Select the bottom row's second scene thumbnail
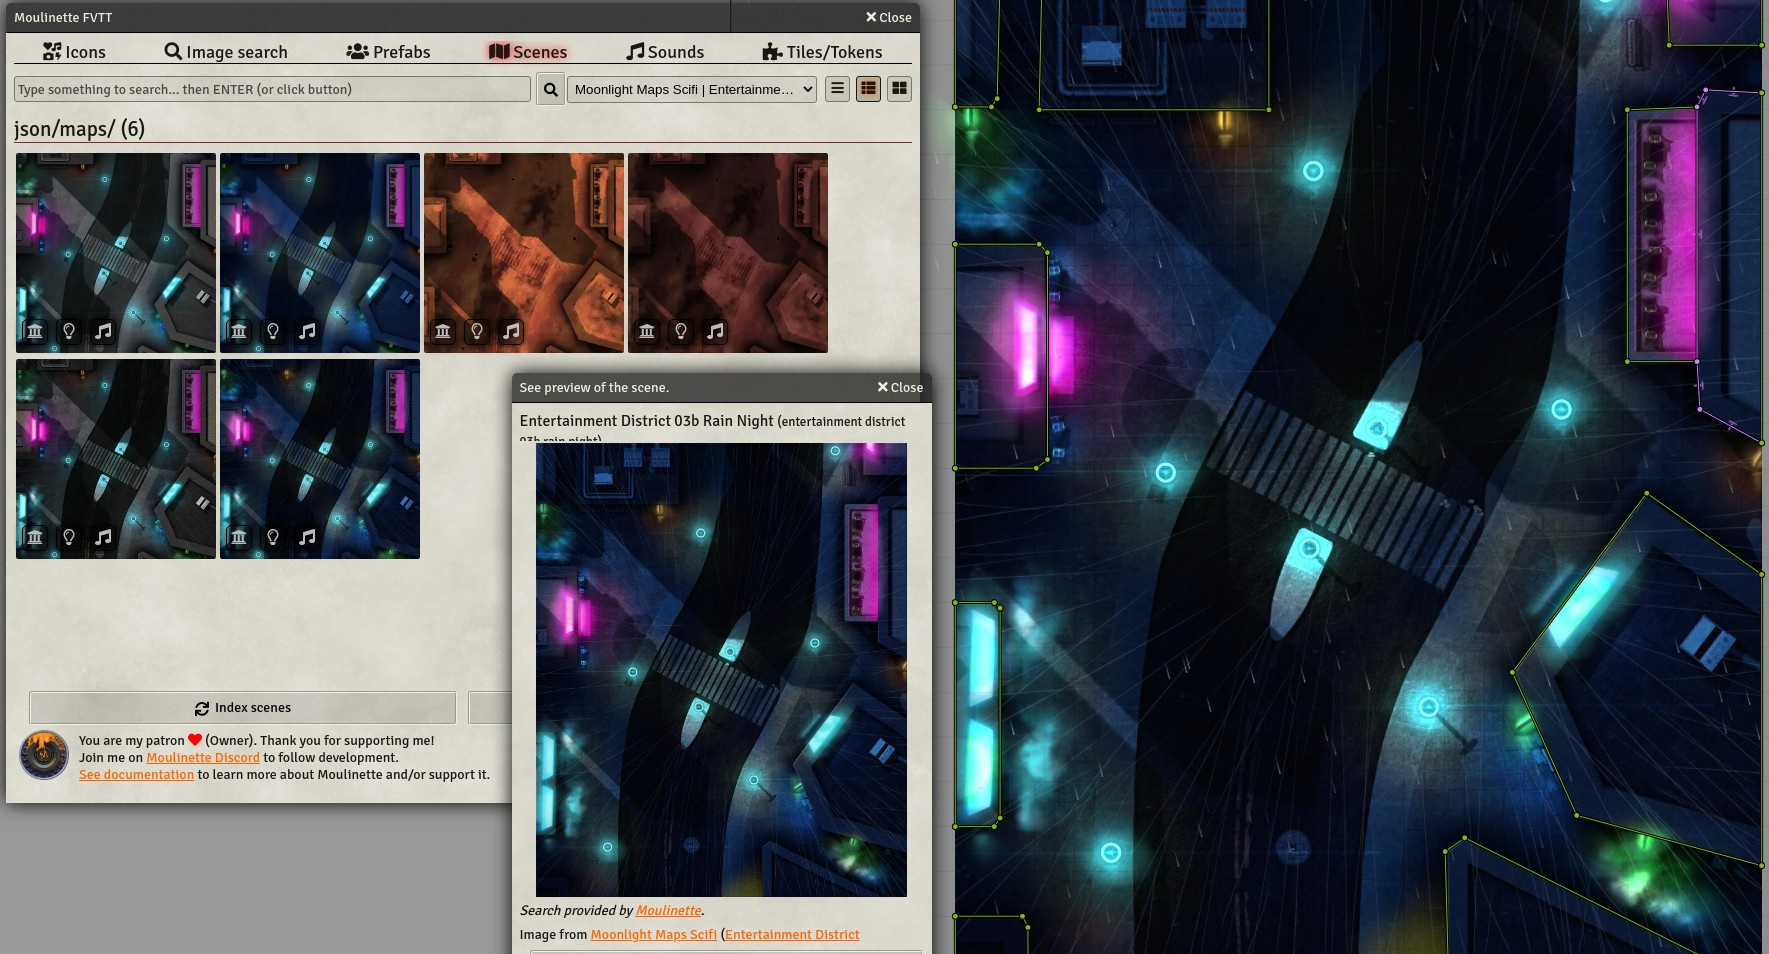The width and height of the screenshot is (1769, 954). (320, 459)
